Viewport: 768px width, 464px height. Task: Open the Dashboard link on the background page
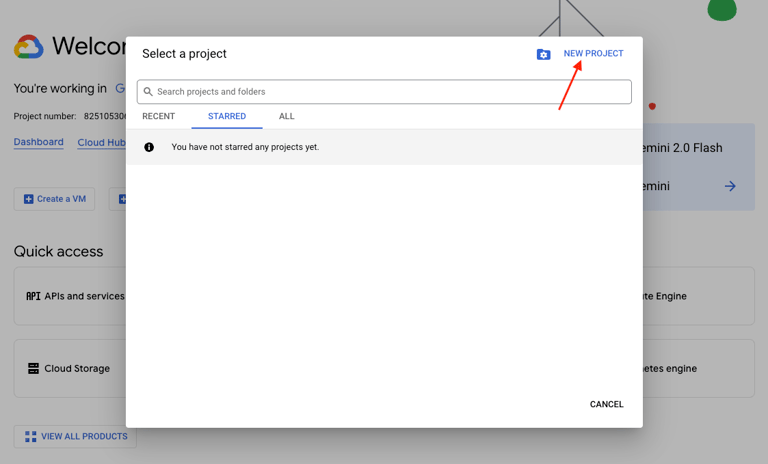point(39,142)
